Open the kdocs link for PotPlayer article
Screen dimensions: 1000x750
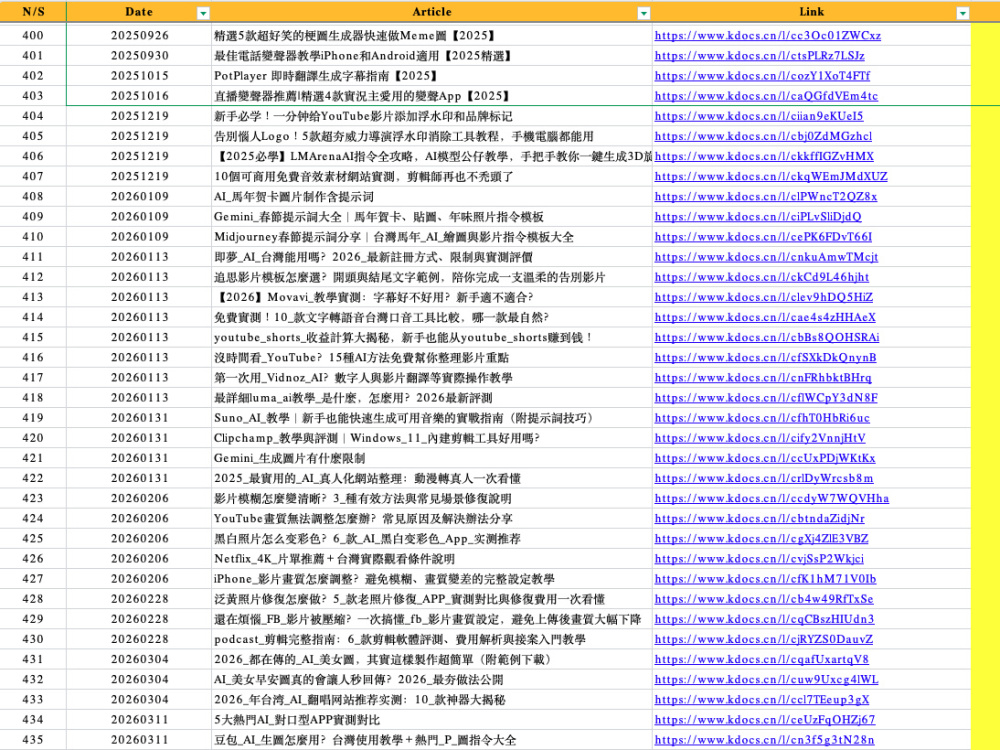click(762, 76)
